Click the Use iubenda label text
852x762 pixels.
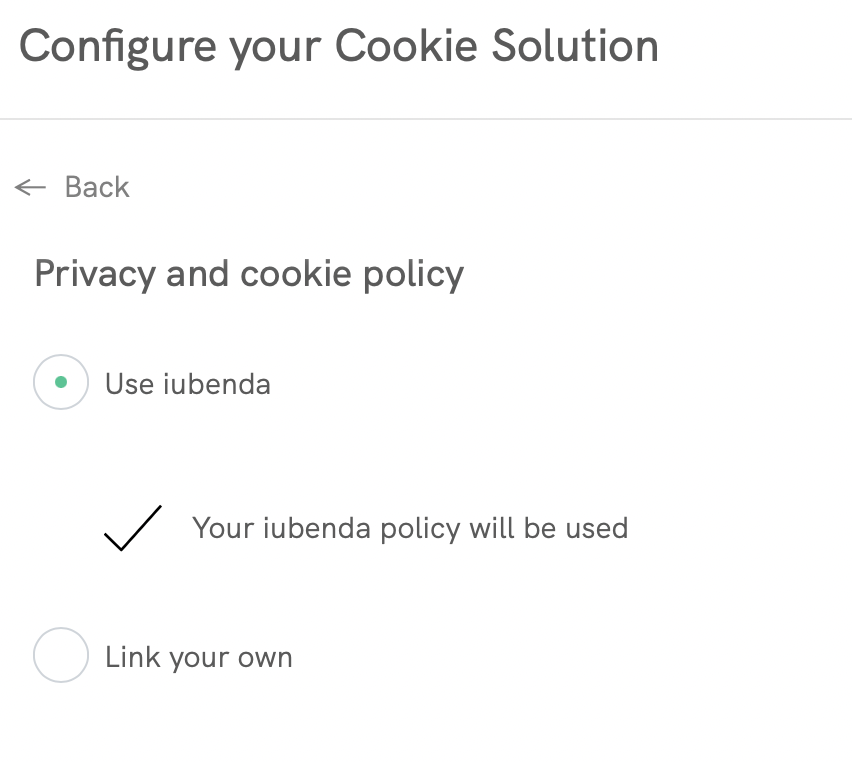pos(188,383)
